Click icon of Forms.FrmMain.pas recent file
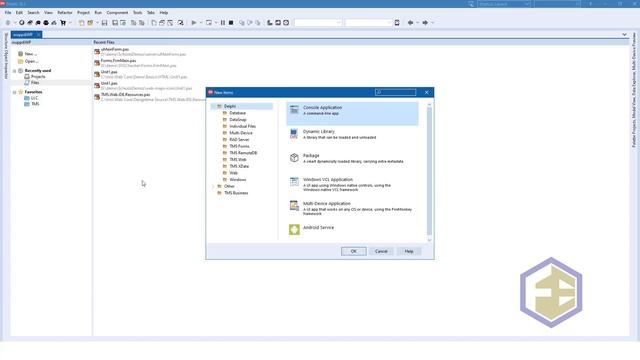Image resolution: width=640 pixels, height=360 pixels. pyautogui.click(x=97, y=63)
